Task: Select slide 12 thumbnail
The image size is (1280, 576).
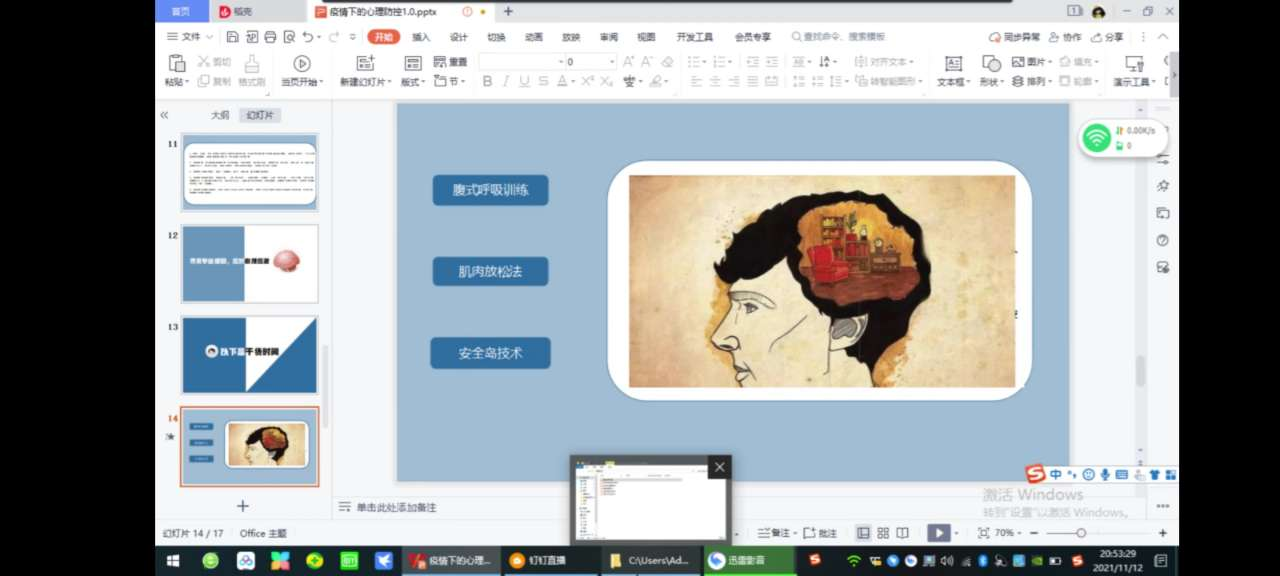Action: [x=250, y=263]
